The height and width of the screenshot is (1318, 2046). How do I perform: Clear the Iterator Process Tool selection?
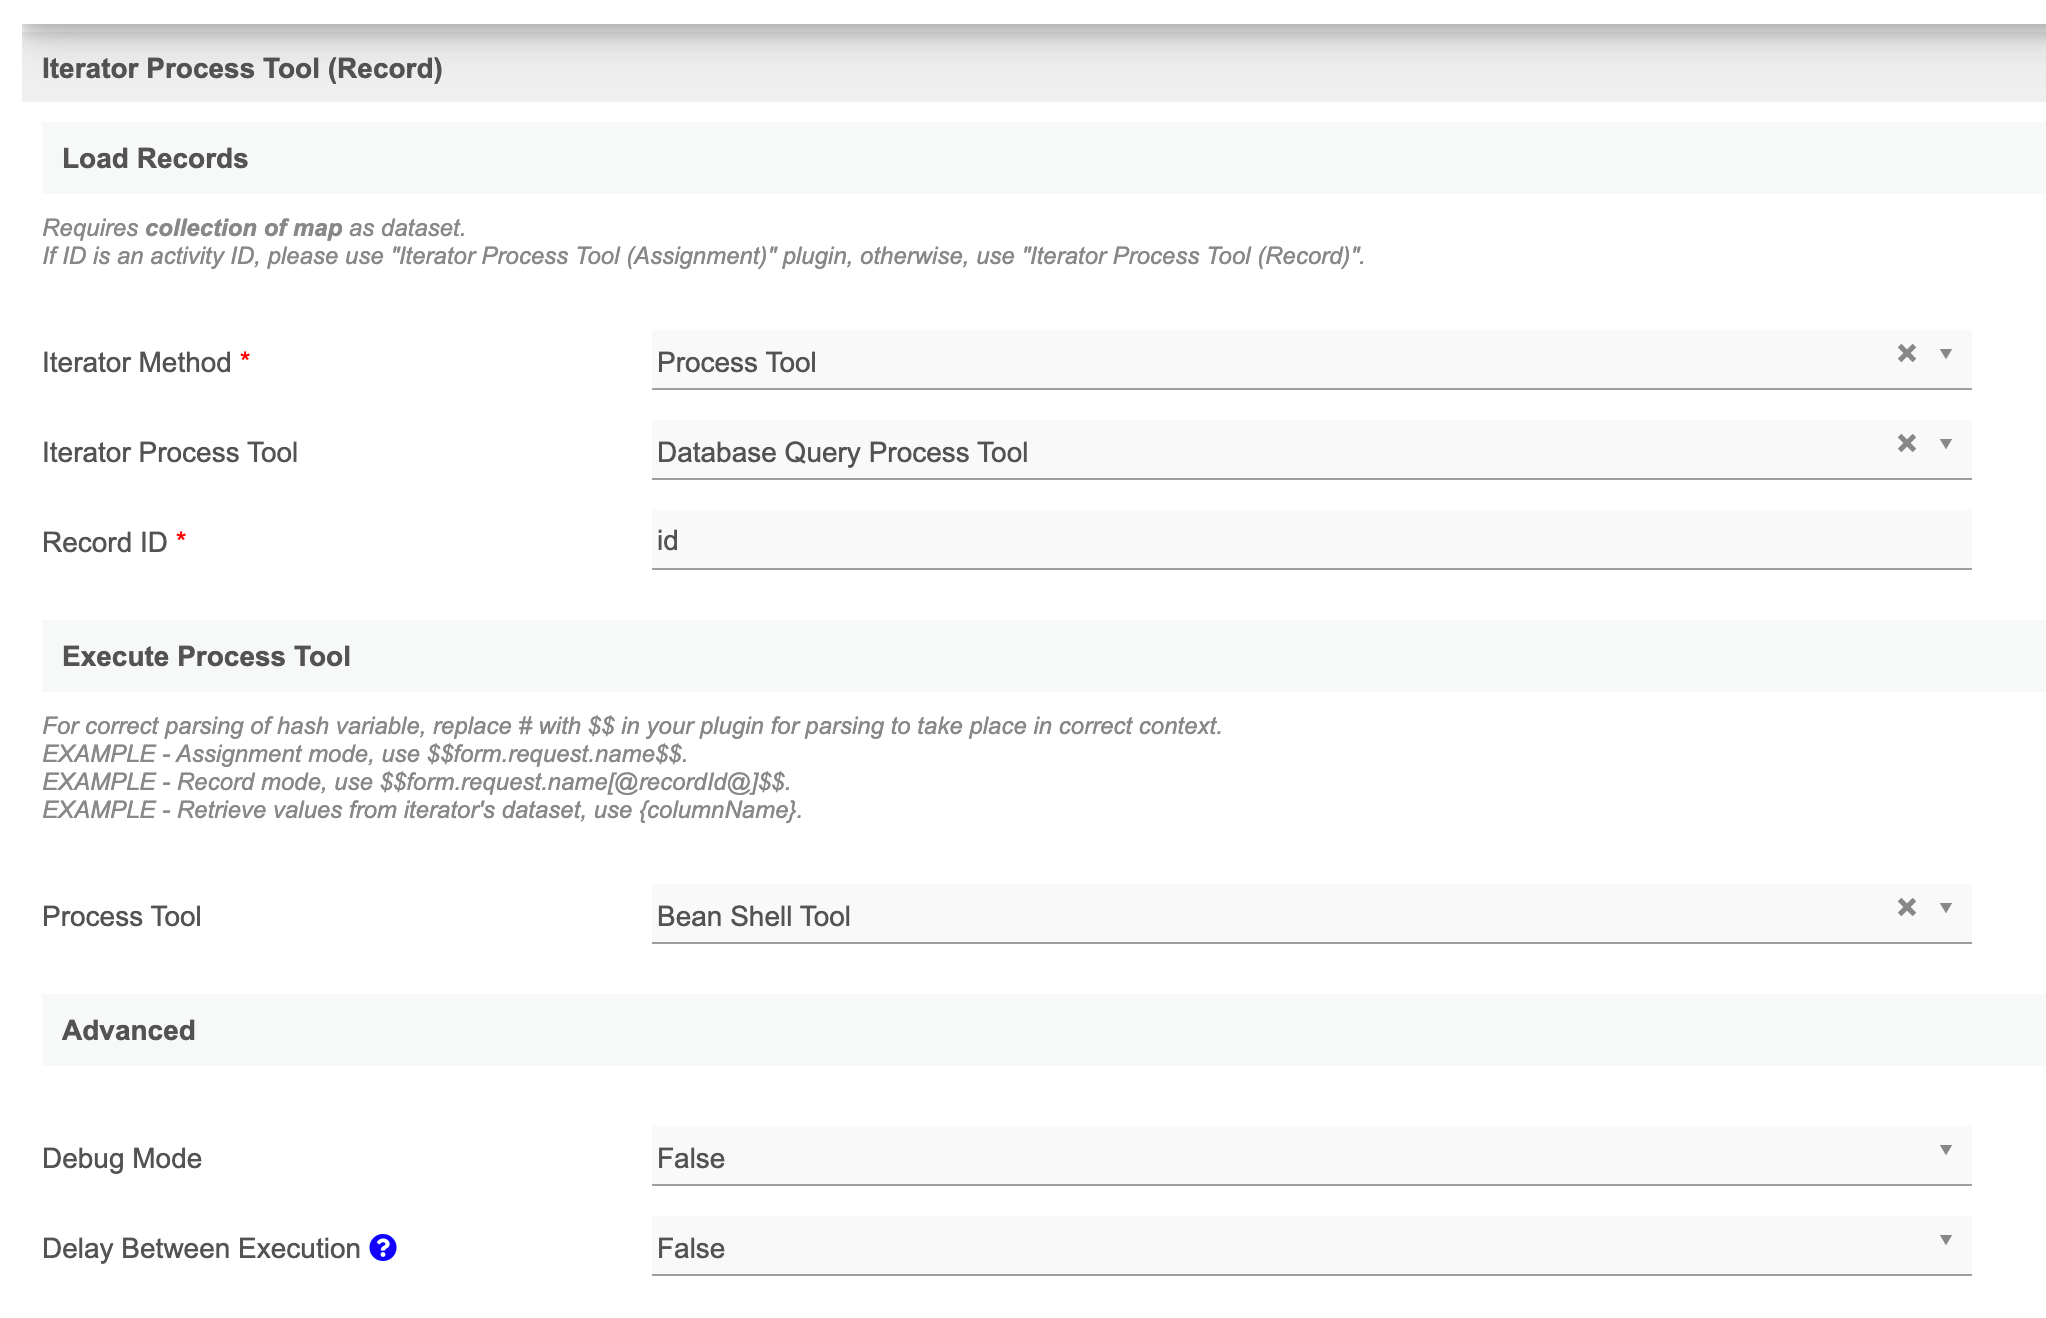pos(1906,443)
